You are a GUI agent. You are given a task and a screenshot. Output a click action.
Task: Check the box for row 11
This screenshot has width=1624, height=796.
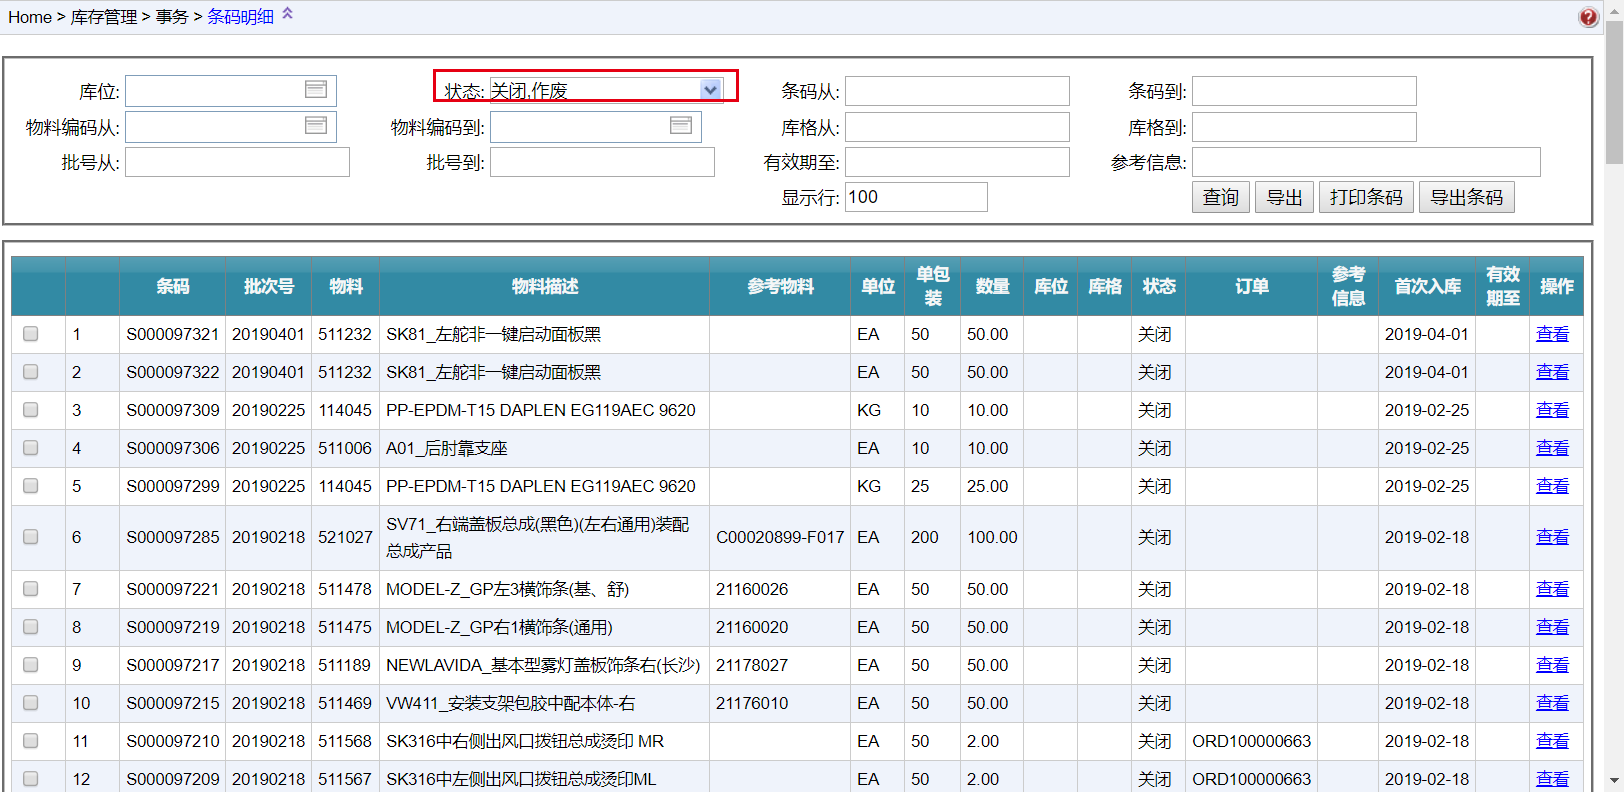31,741
